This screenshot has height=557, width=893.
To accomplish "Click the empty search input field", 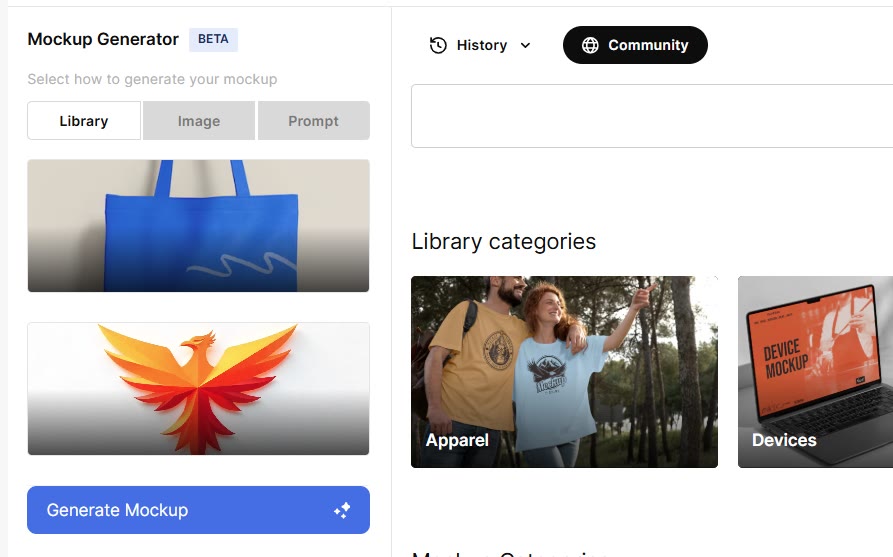I will click(x=650, y=116).
